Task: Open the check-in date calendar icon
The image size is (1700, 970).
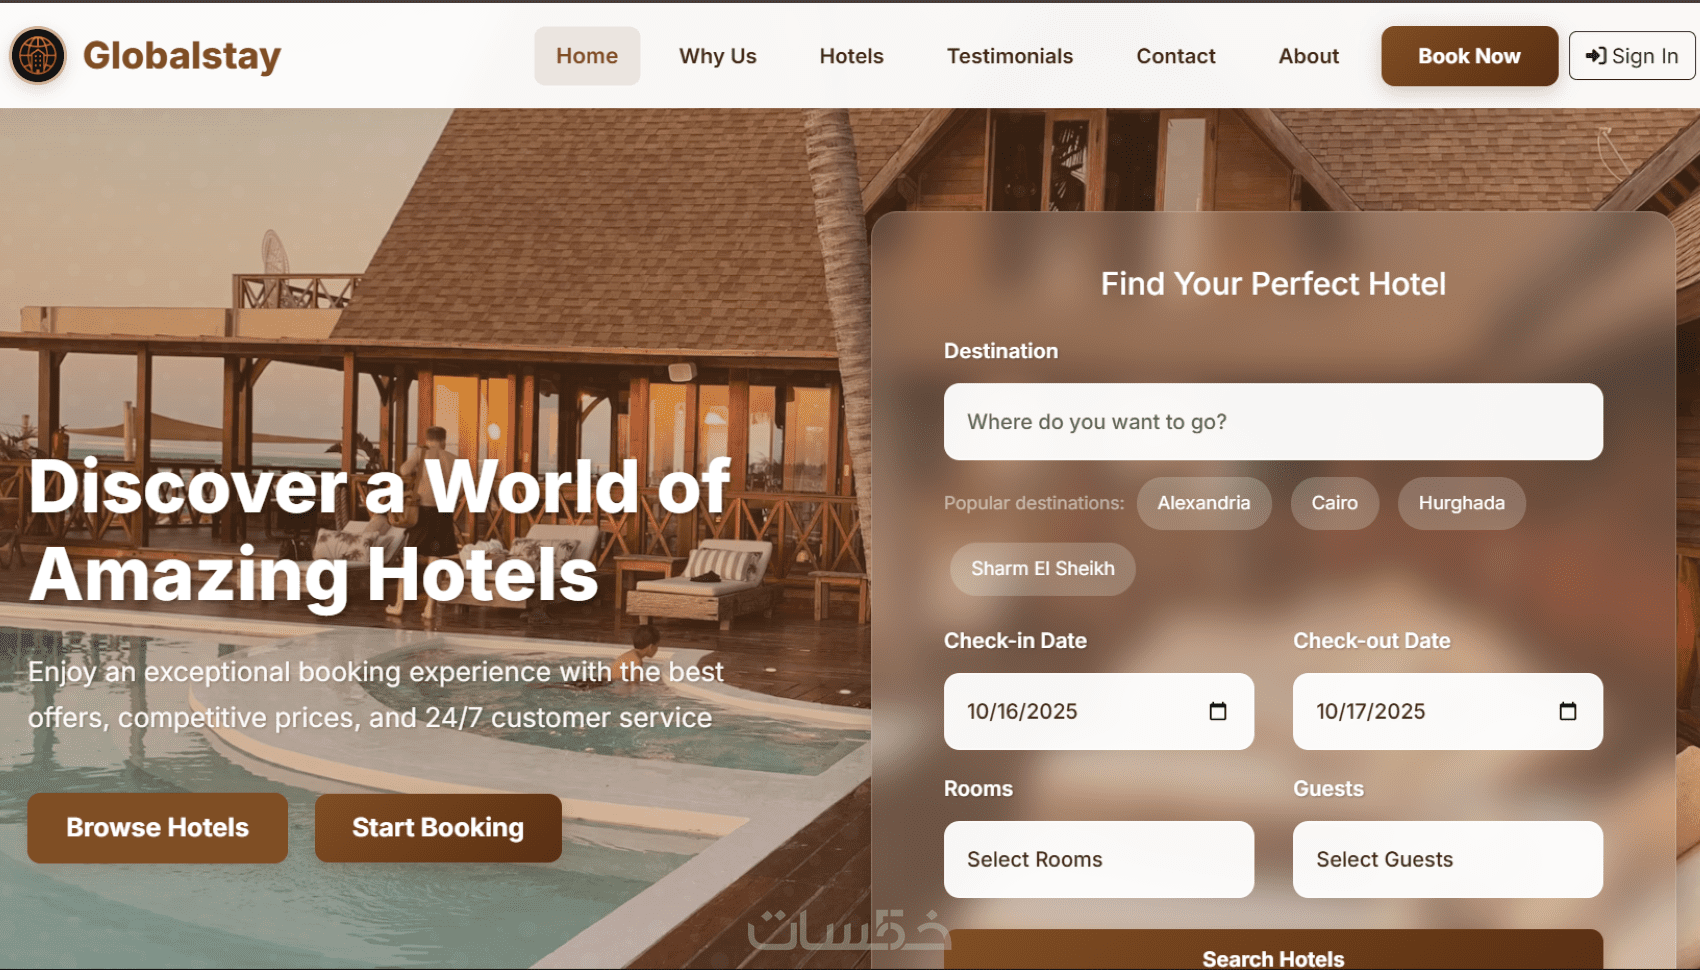Action: [1218, 711]
